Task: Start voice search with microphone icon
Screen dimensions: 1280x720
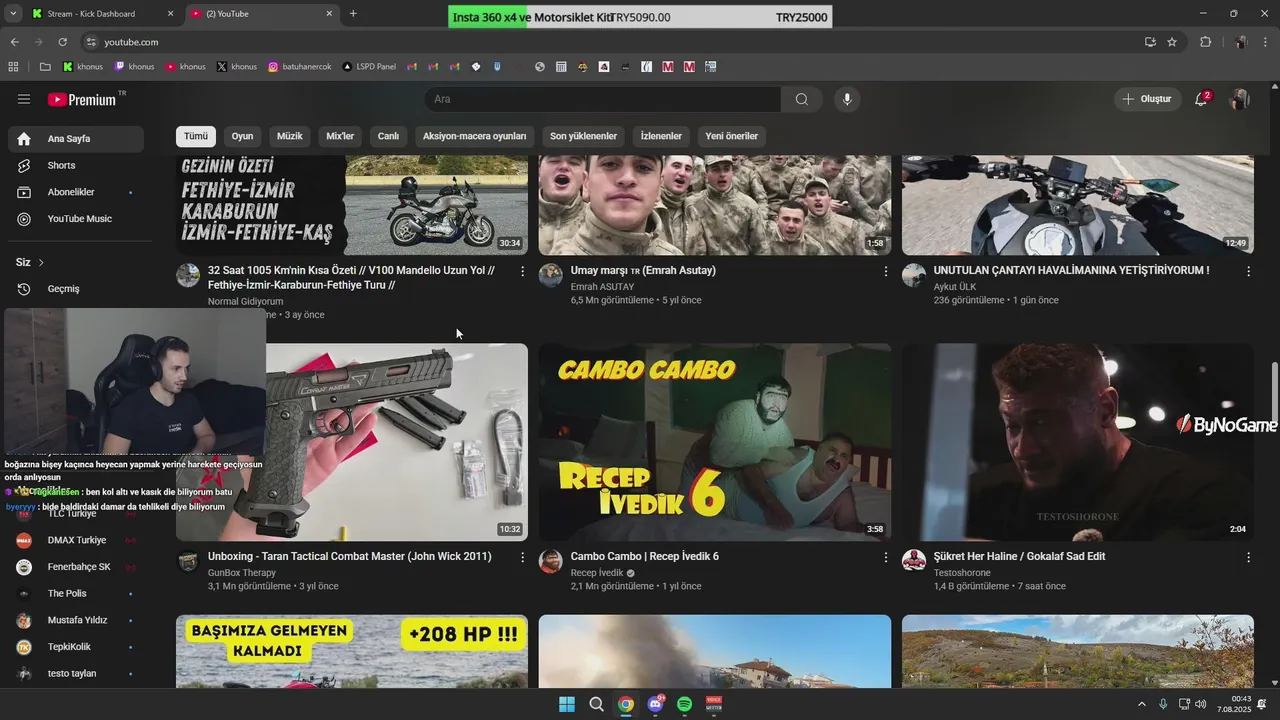Action: click(x=847, y=99)
